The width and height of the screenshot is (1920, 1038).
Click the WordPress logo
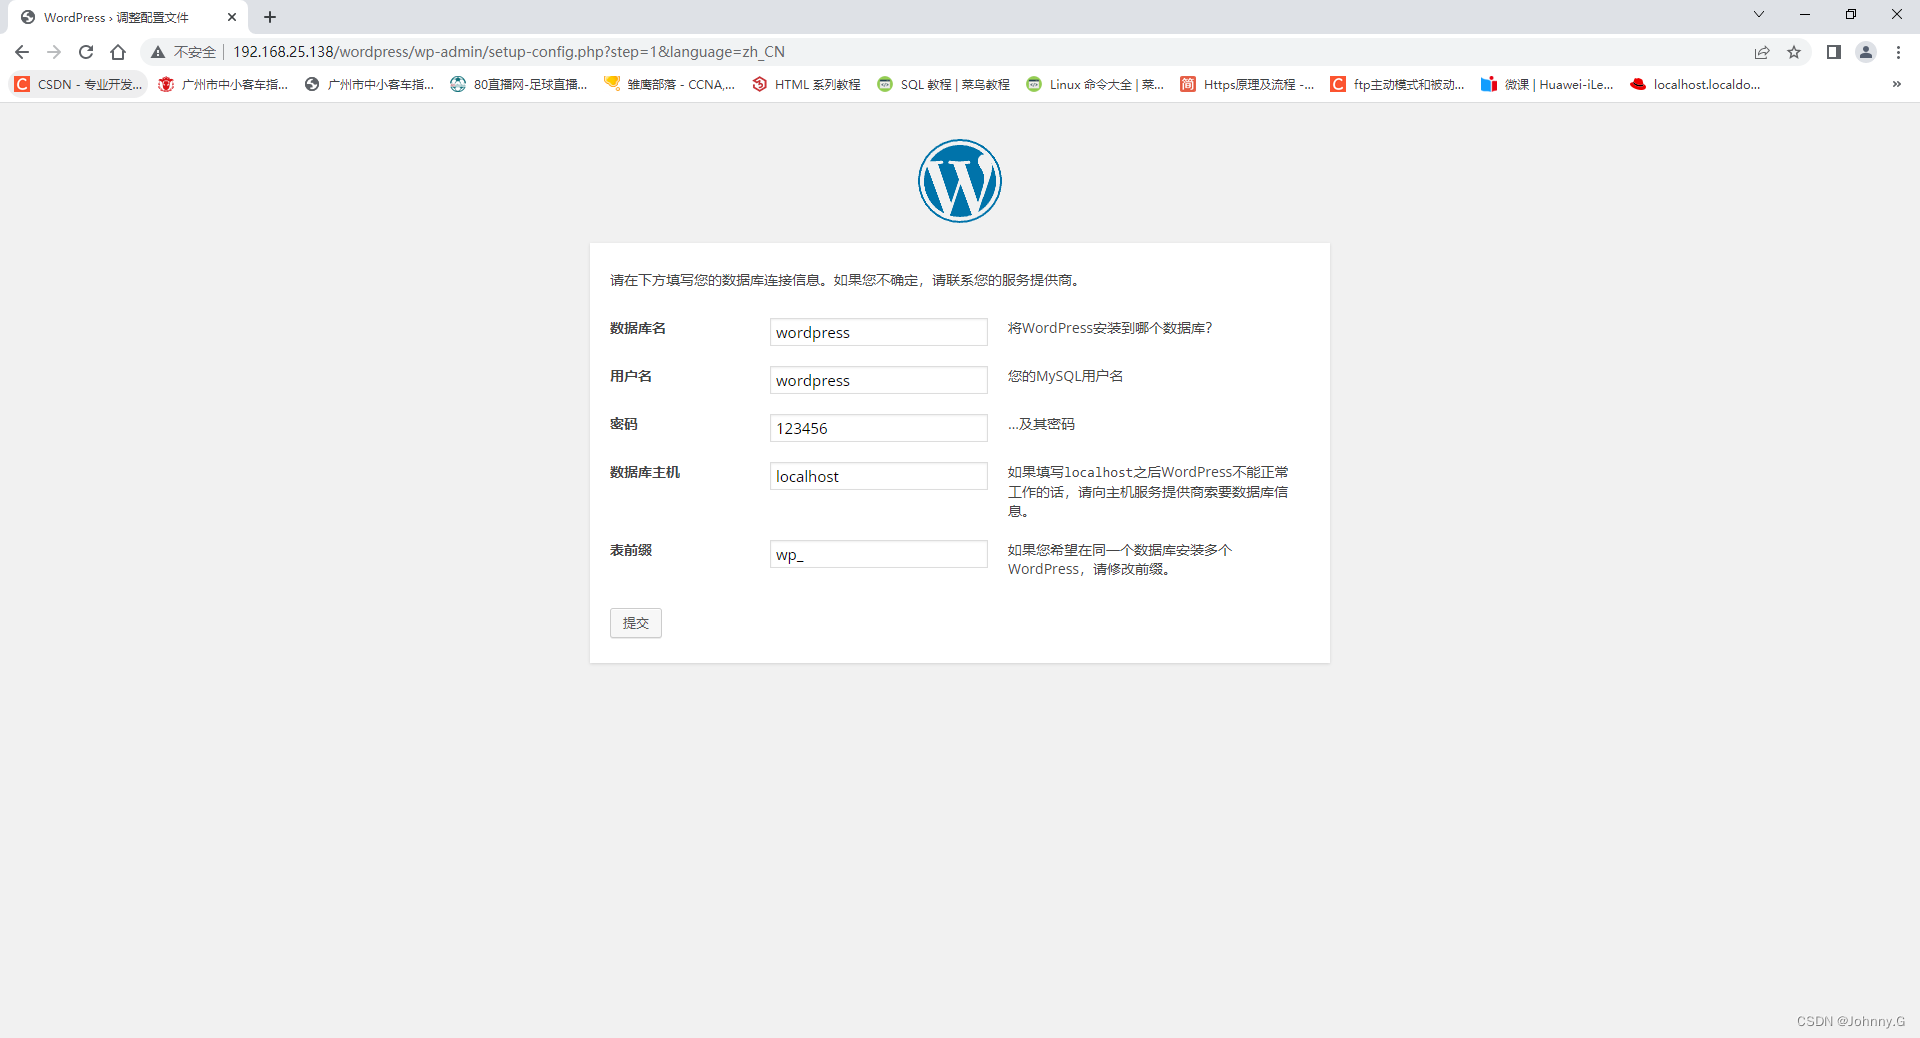pyautogui.click(x=960, y=181)
